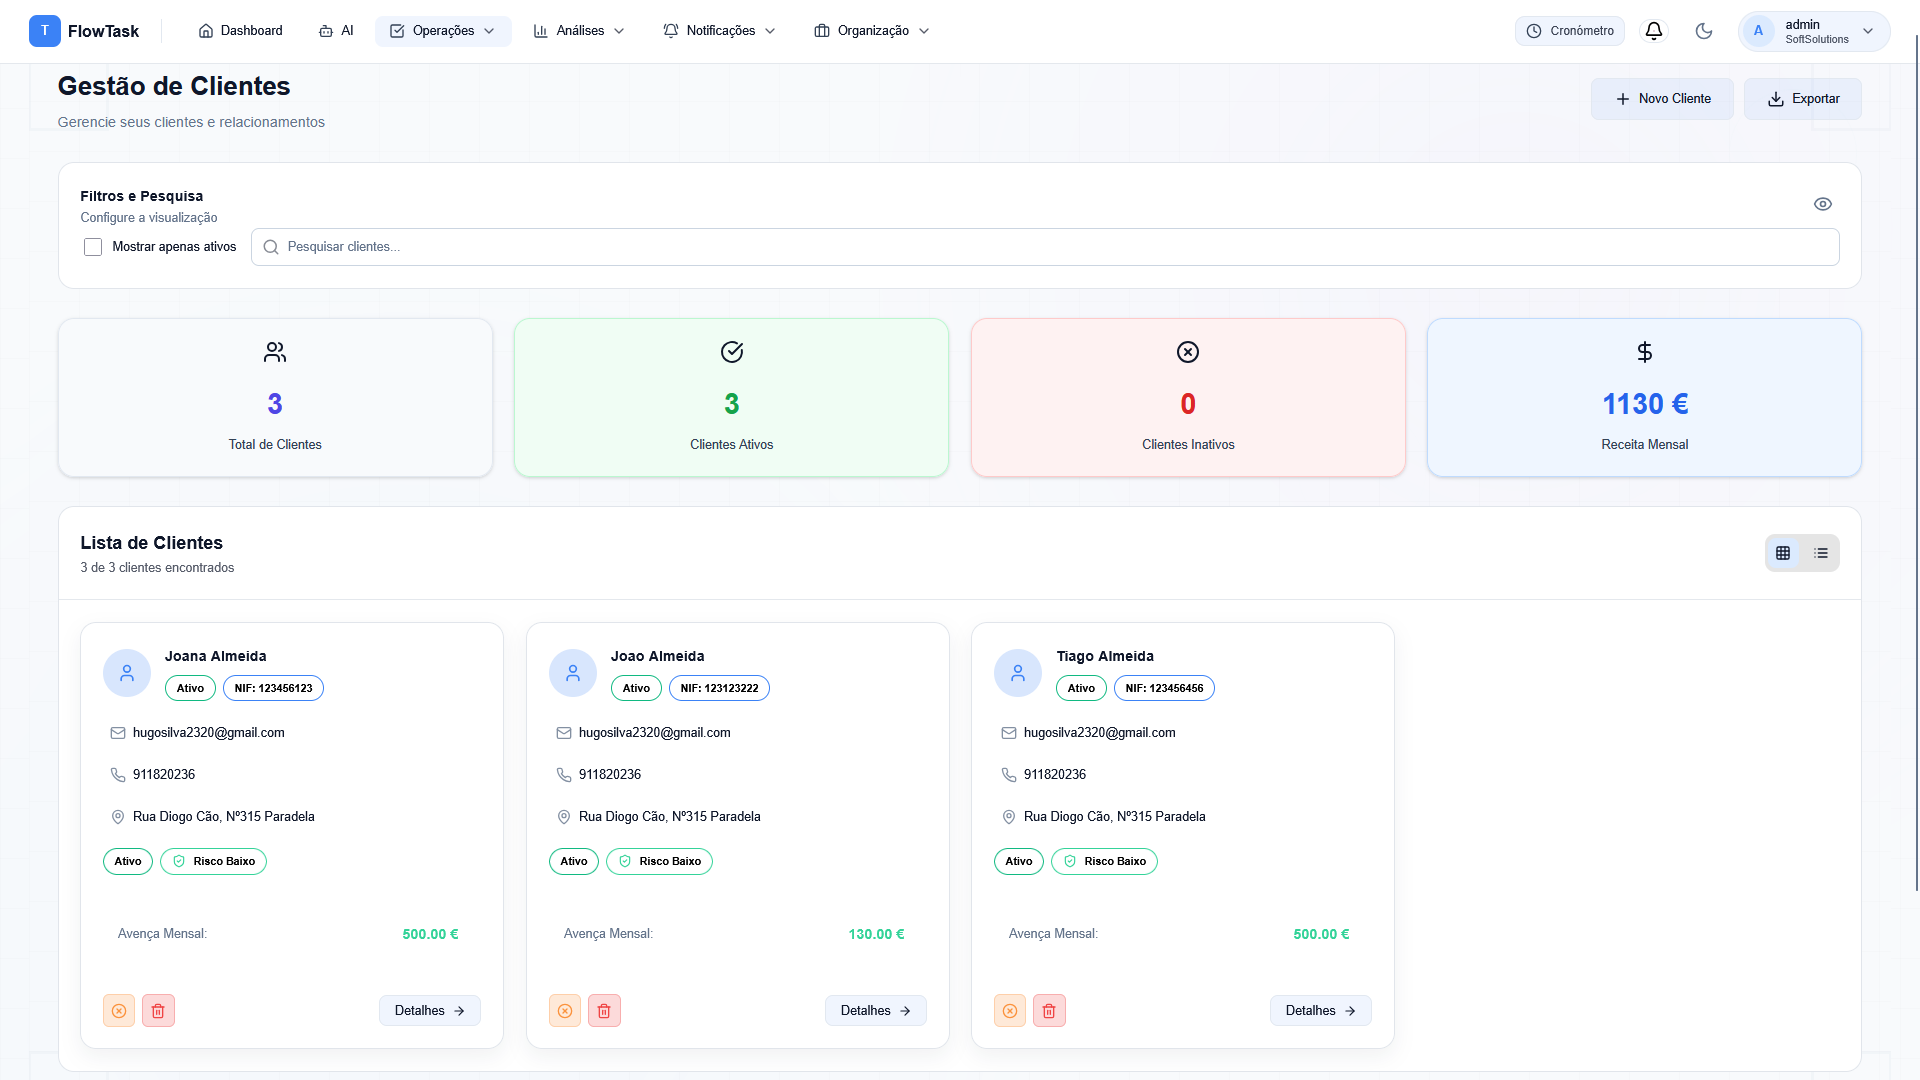
Task: Click the Cronómetro timer button
Action: (1570, 31)
